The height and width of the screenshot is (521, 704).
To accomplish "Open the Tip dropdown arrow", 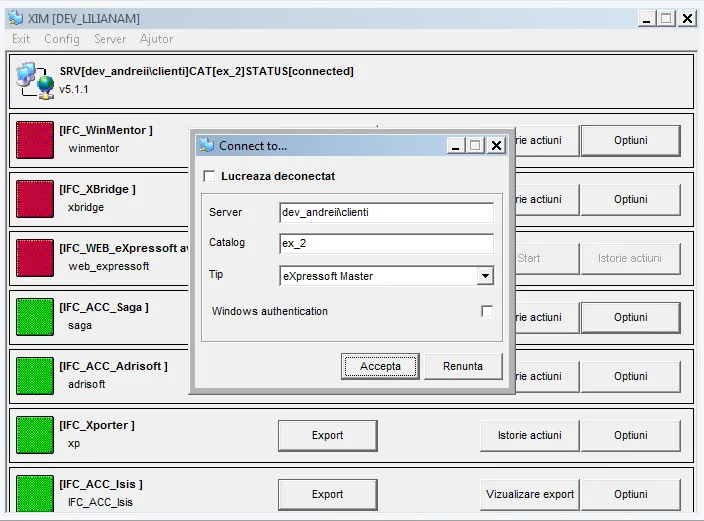I will pos(485,276).
